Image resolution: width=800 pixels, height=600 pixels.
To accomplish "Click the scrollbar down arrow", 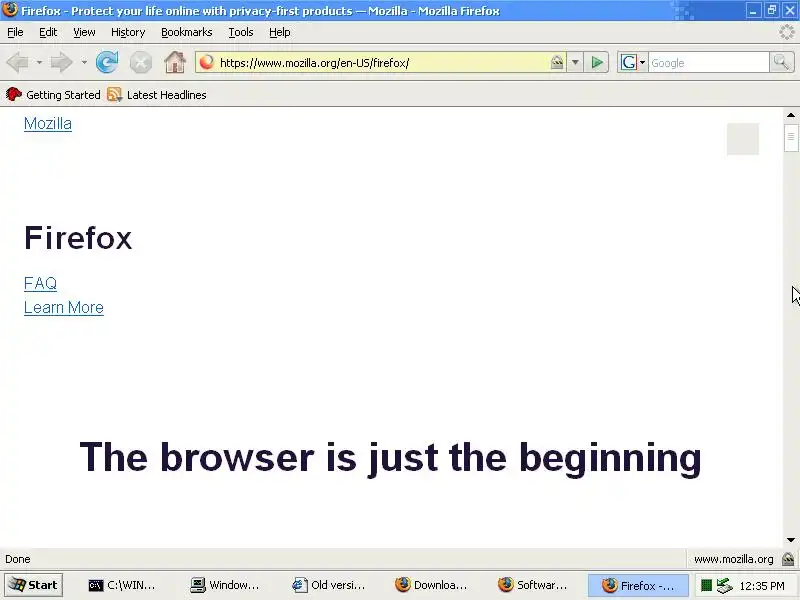I will coord(791,540).
